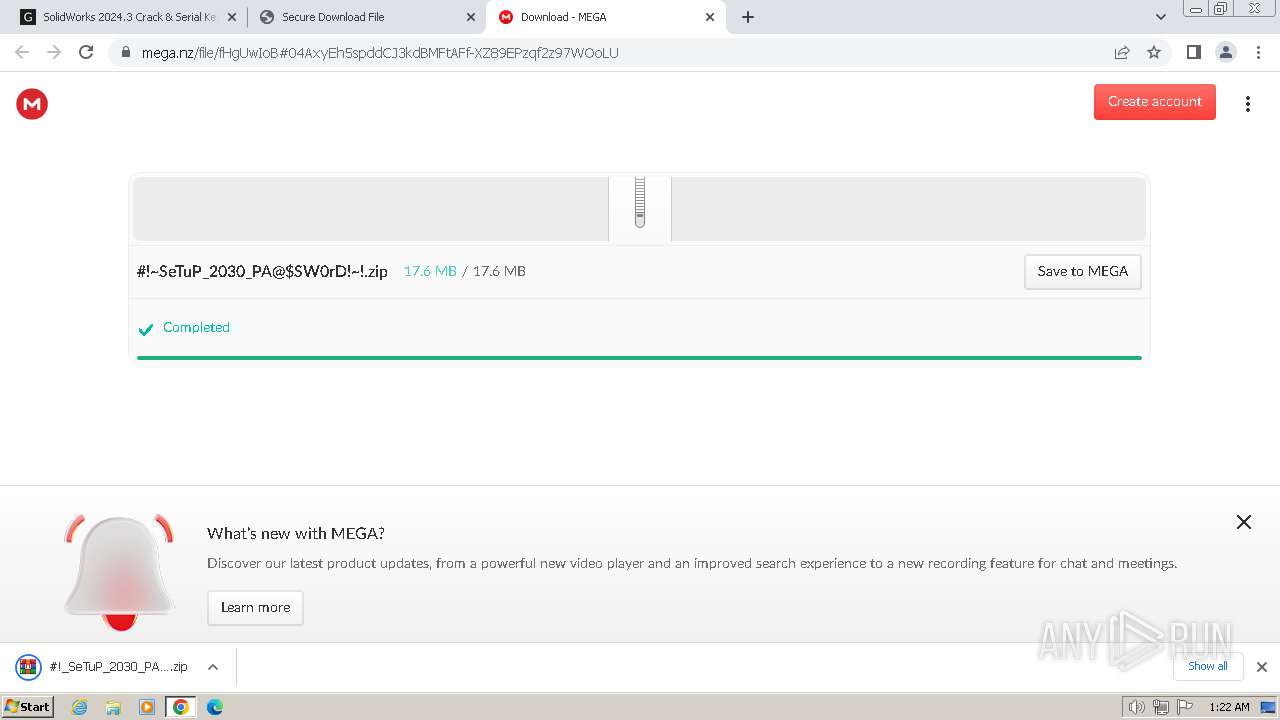
Task: Open the Action Center flag icon
Action: click(1185, 707)
